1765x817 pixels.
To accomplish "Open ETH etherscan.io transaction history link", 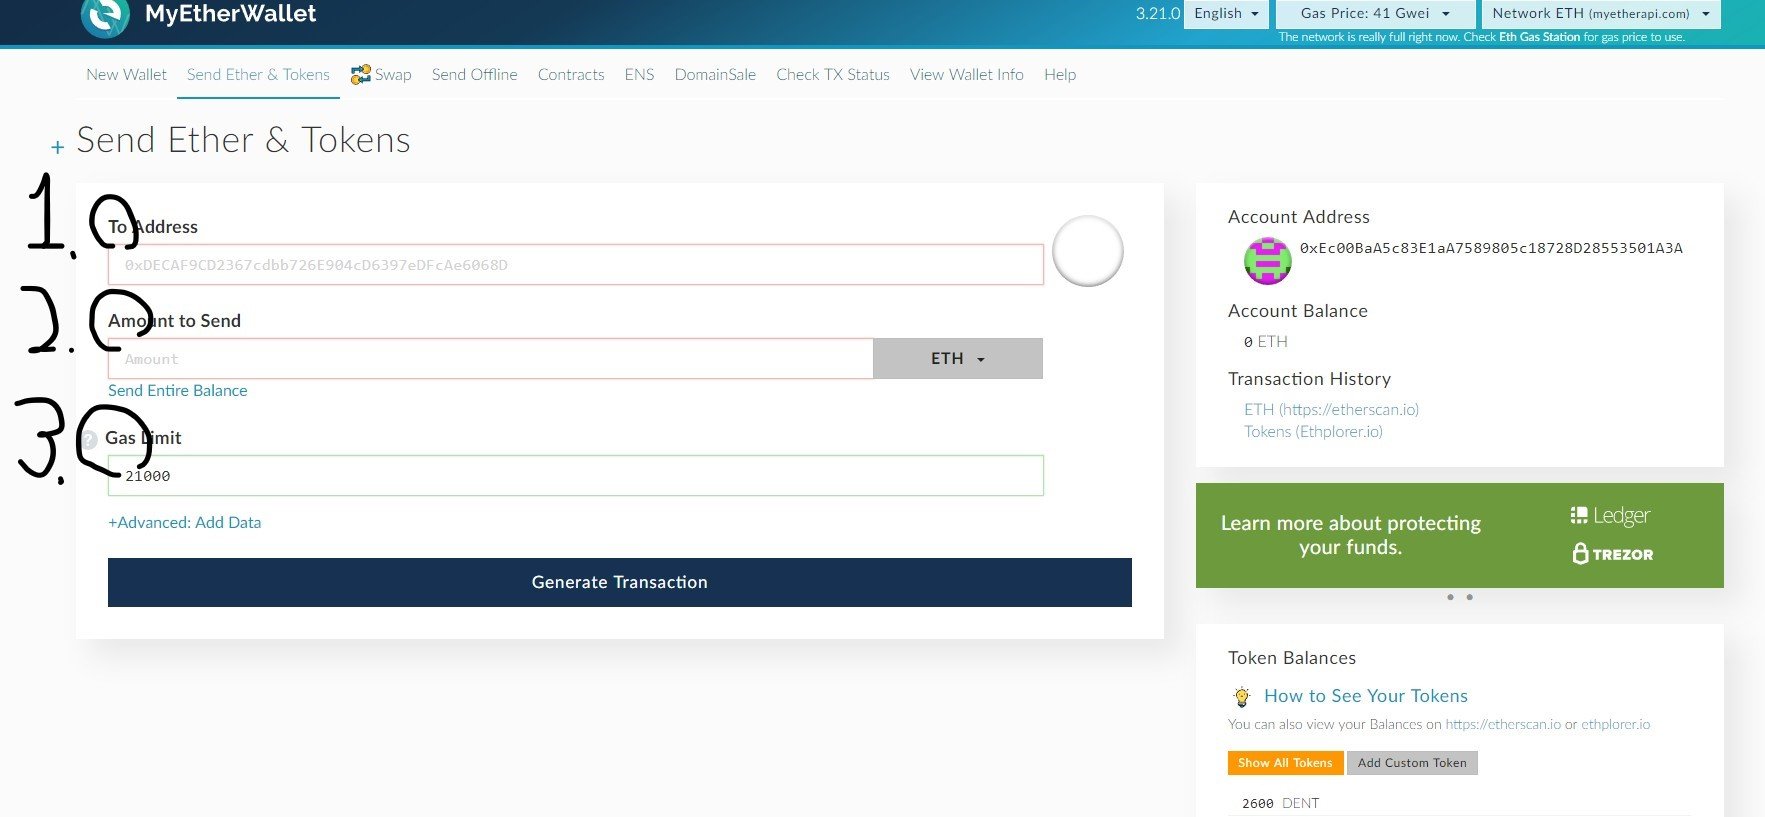I will tap(1331, 410).
